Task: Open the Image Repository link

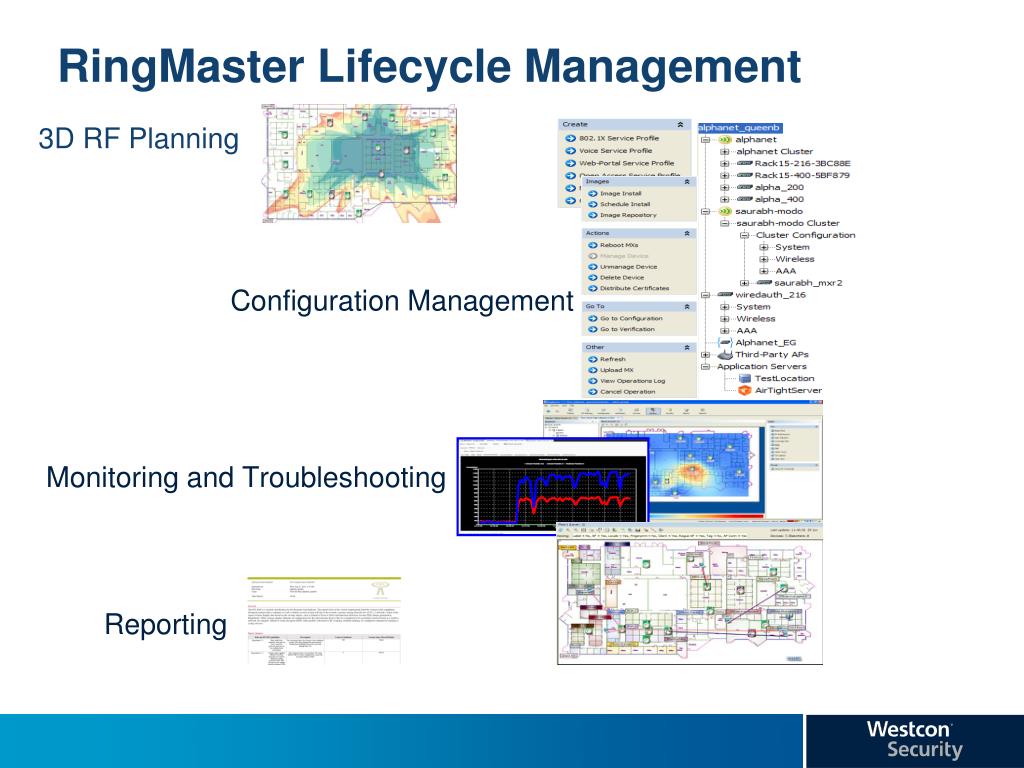Action: (x=628, y=215)
